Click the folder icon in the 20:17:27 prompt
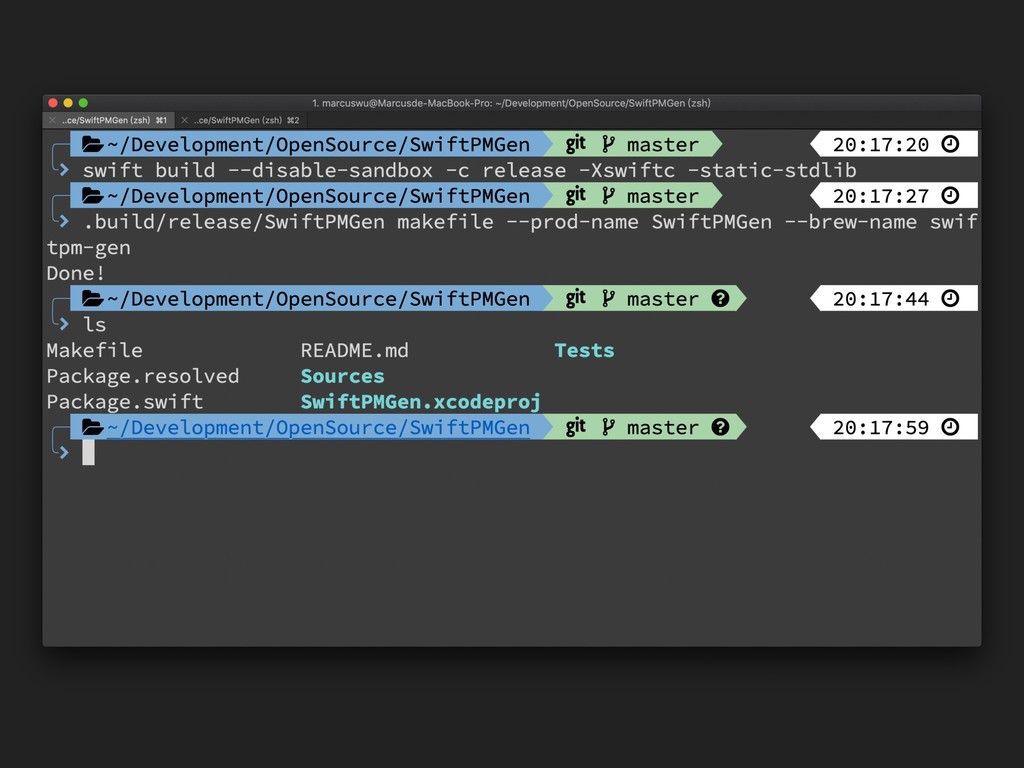 pos(93,195)
